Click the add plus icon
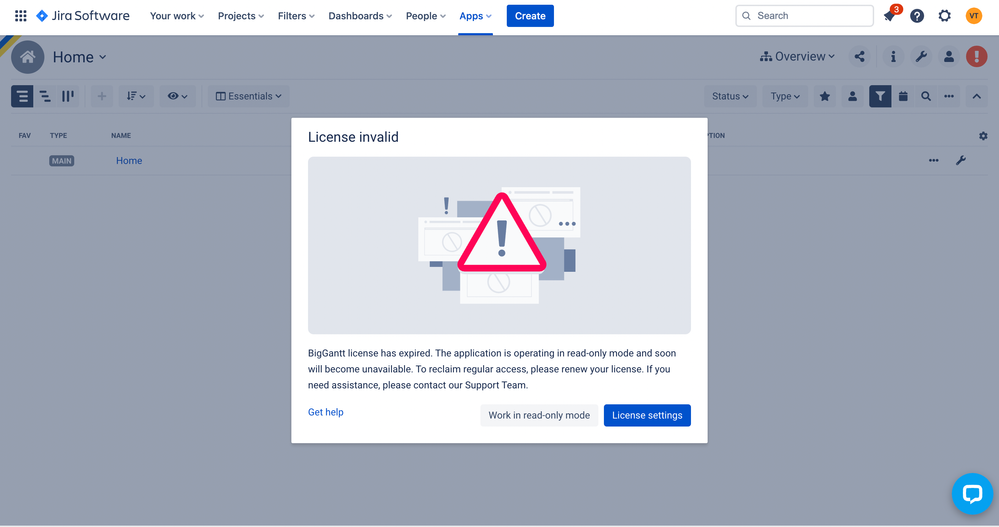Image resolution: width=999 pixels, height=527 pixels. [101, 96]
